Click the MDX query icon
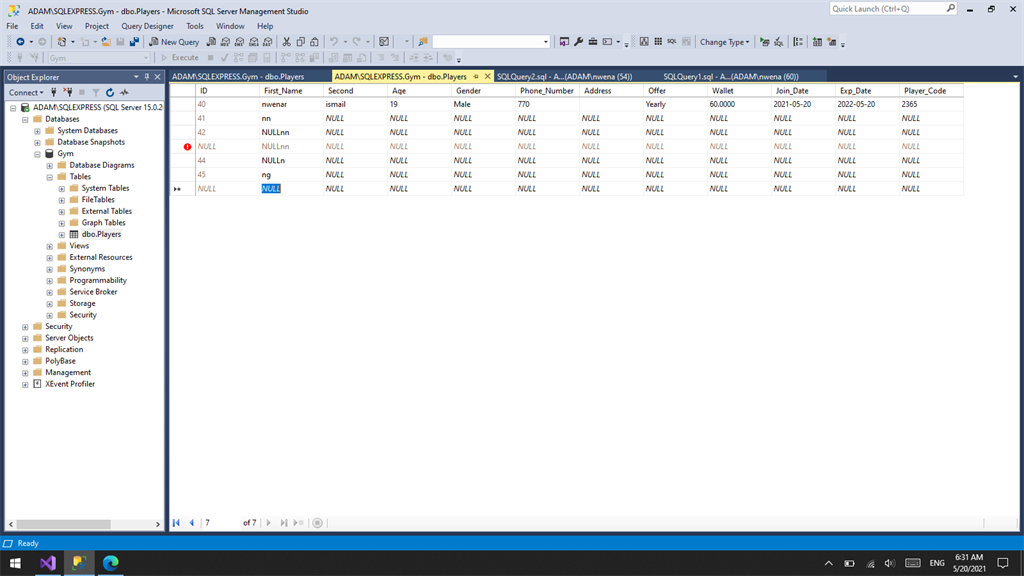 click(x=225, y=42)
